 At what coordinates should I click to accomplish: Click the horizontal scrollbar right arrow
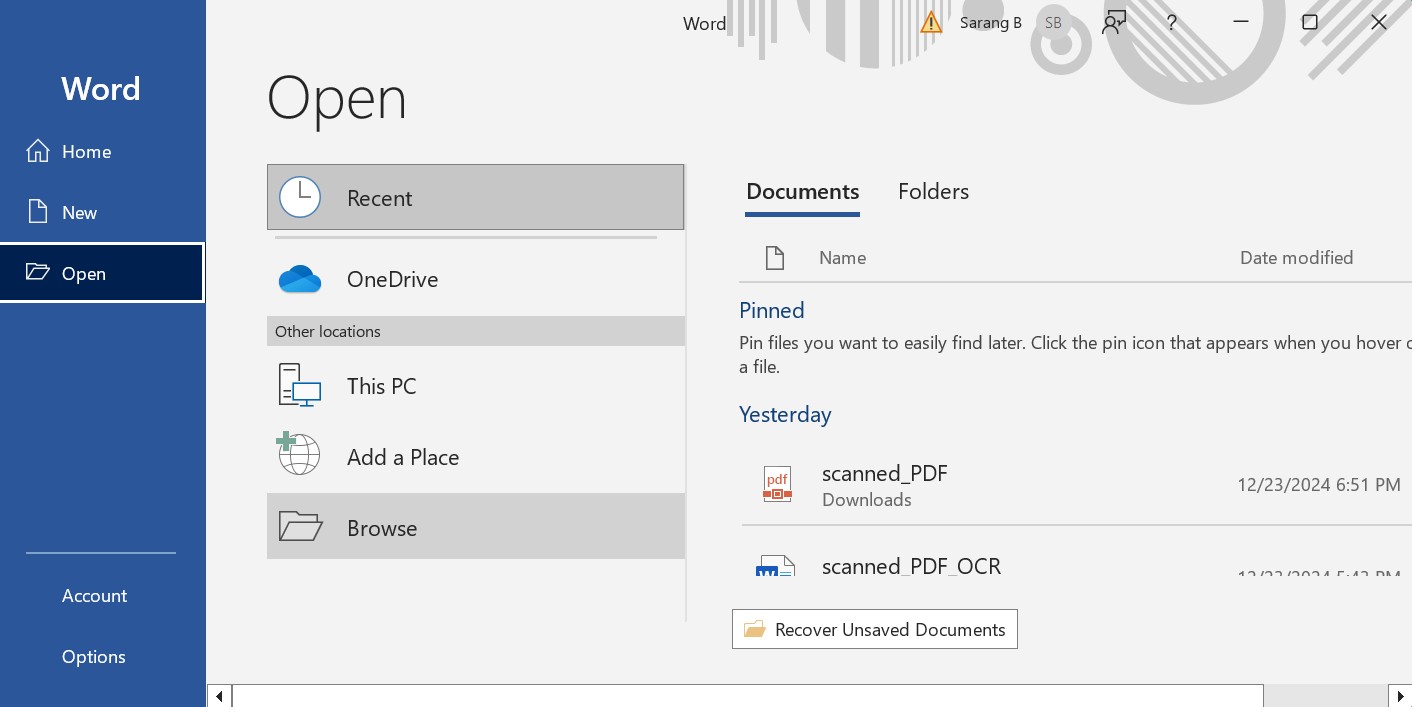(x=1400, y=696)
